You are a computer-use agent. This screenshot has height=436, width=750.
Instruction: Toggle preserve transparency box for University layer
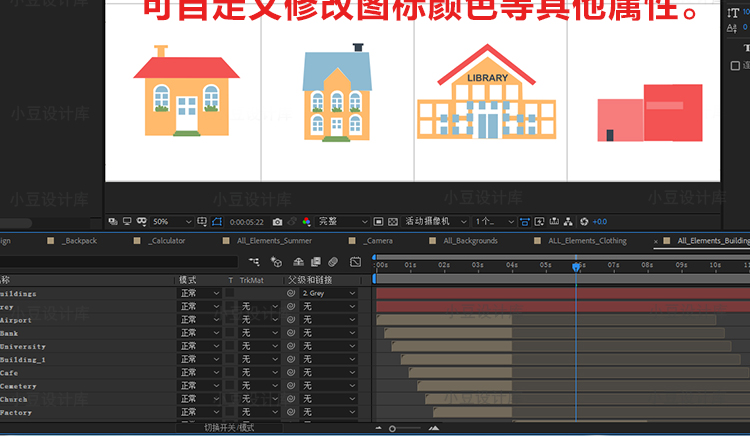pos(230,345)
